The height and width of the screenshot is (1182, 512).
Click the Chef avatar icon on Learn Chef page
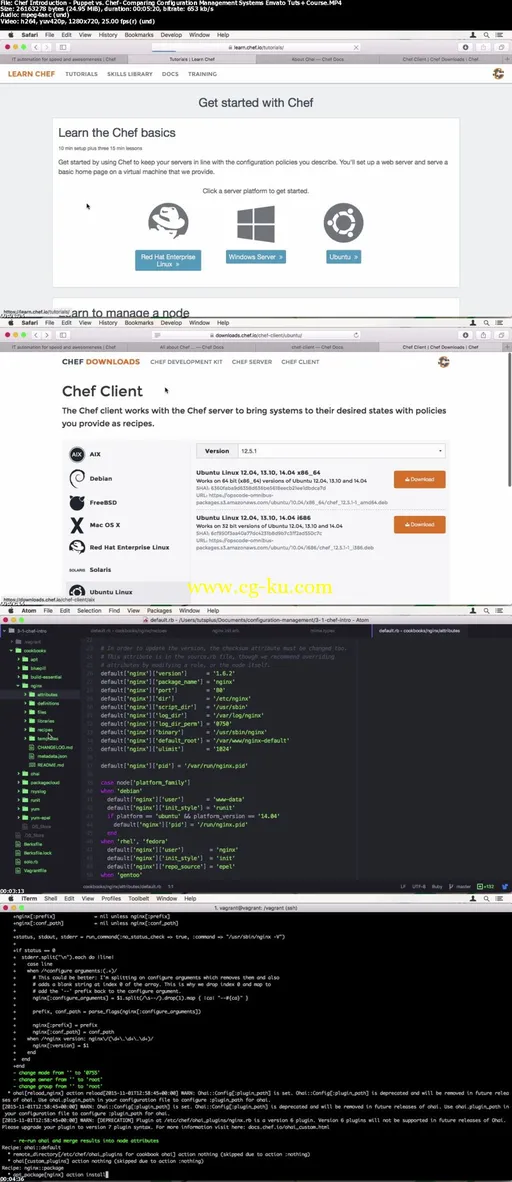click(x=498, y=73)
